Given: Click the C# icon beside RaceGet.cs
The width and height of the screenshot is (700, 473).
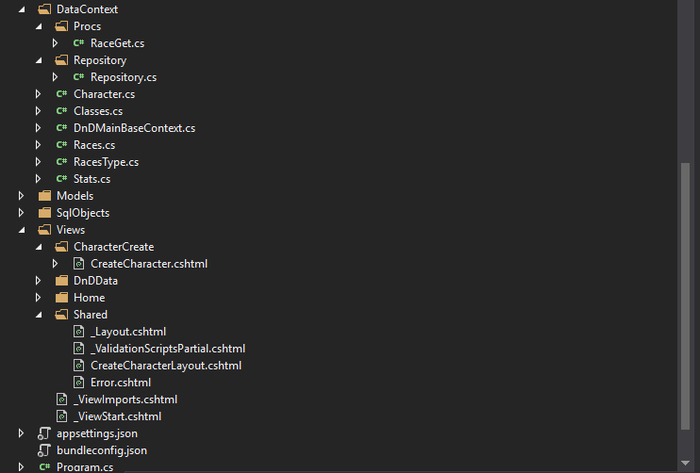Looking at the screenshot, I should coord(78,43).
